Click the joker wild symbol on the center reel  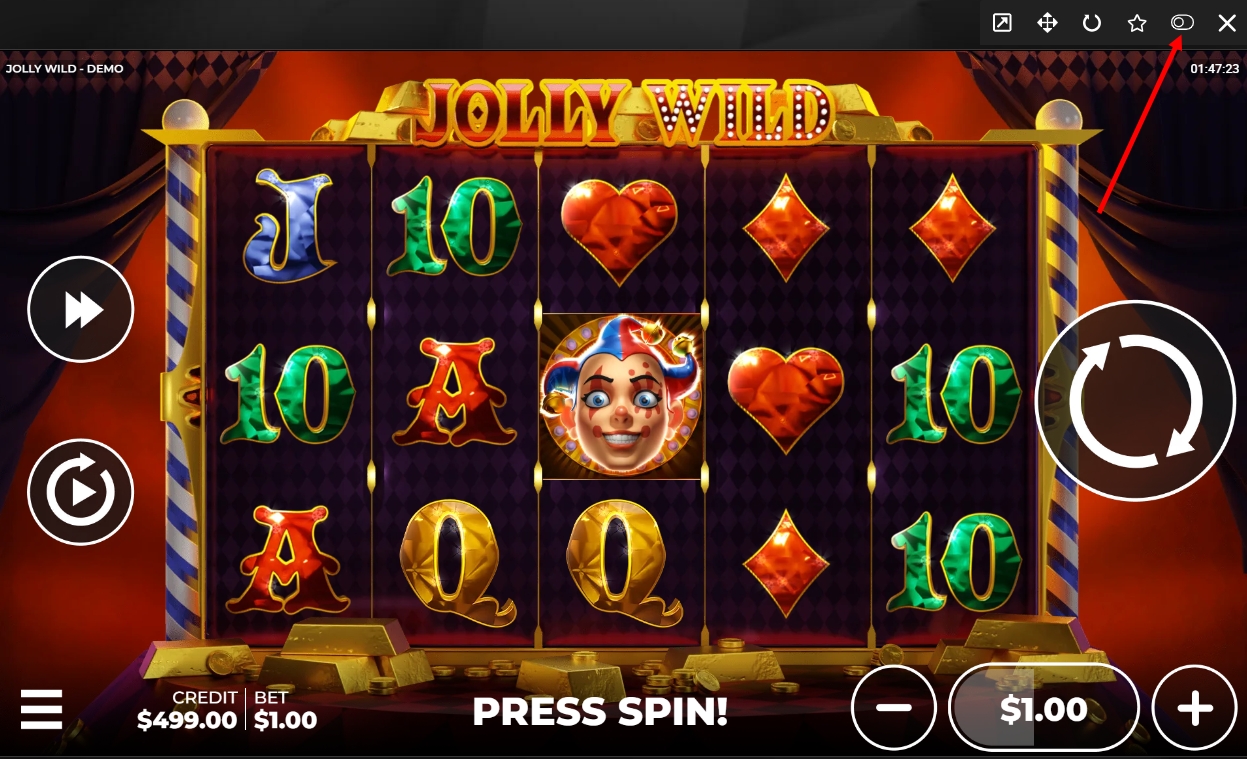coord(621,396)
